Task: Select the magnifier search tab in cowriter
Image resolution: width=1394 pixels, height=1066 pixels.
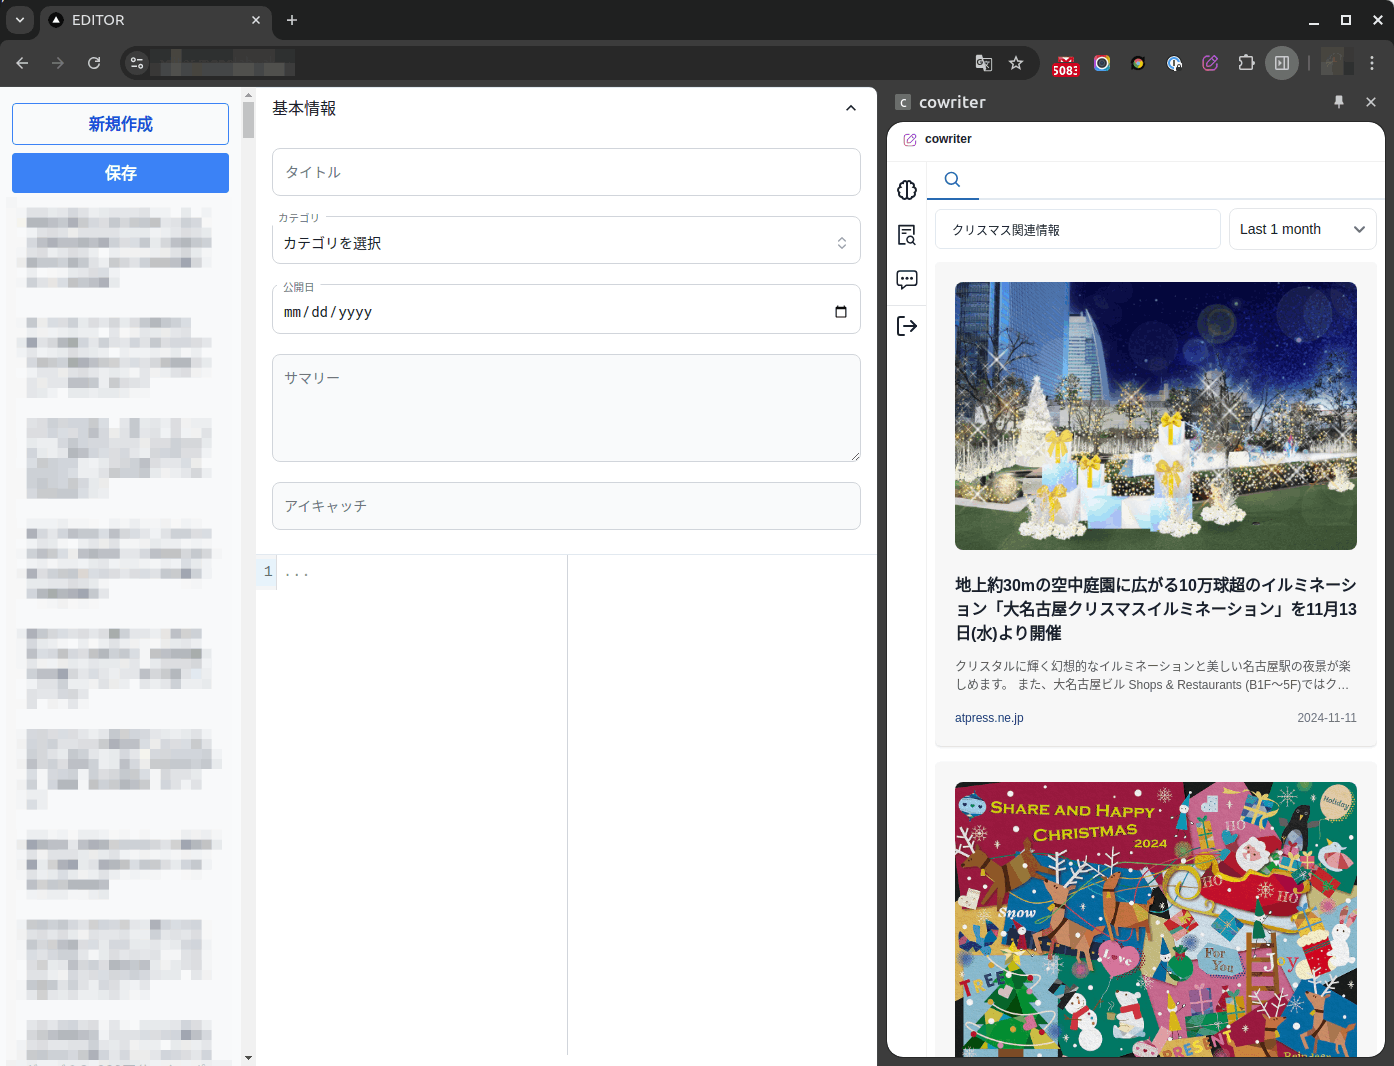Action: pyautogui.click(x=953, y=180)
